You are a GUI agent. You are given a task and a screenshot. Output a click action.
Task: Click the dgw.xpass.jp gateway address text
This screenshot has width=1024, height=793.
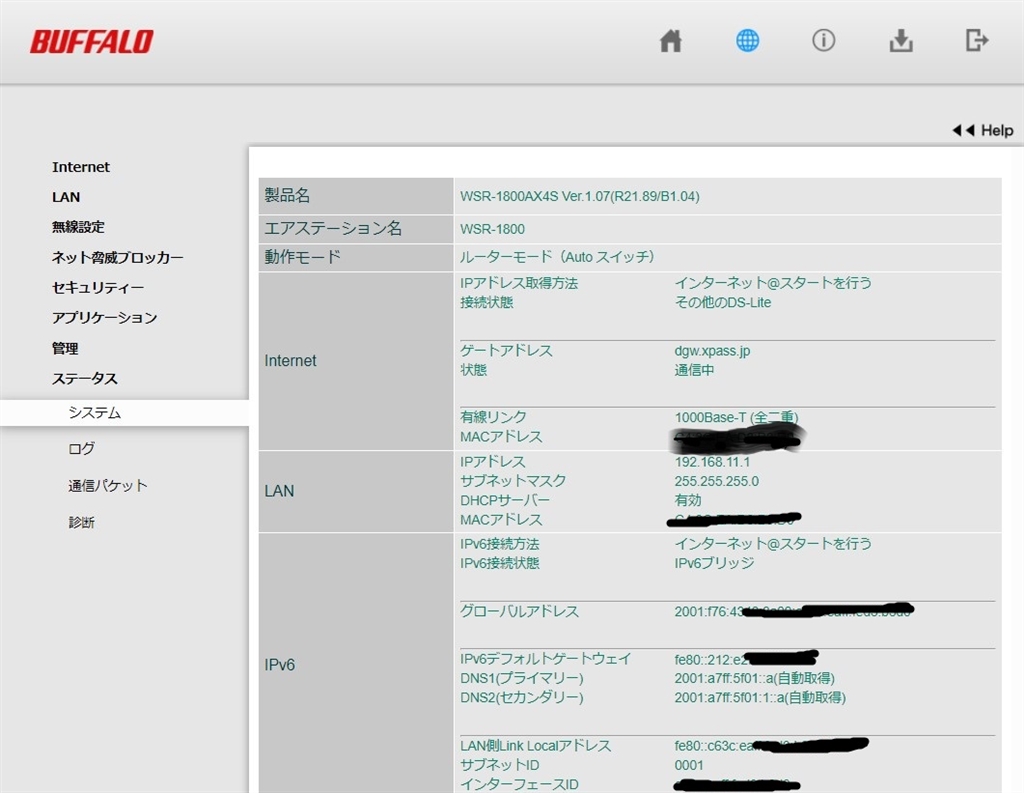point(712,351)
